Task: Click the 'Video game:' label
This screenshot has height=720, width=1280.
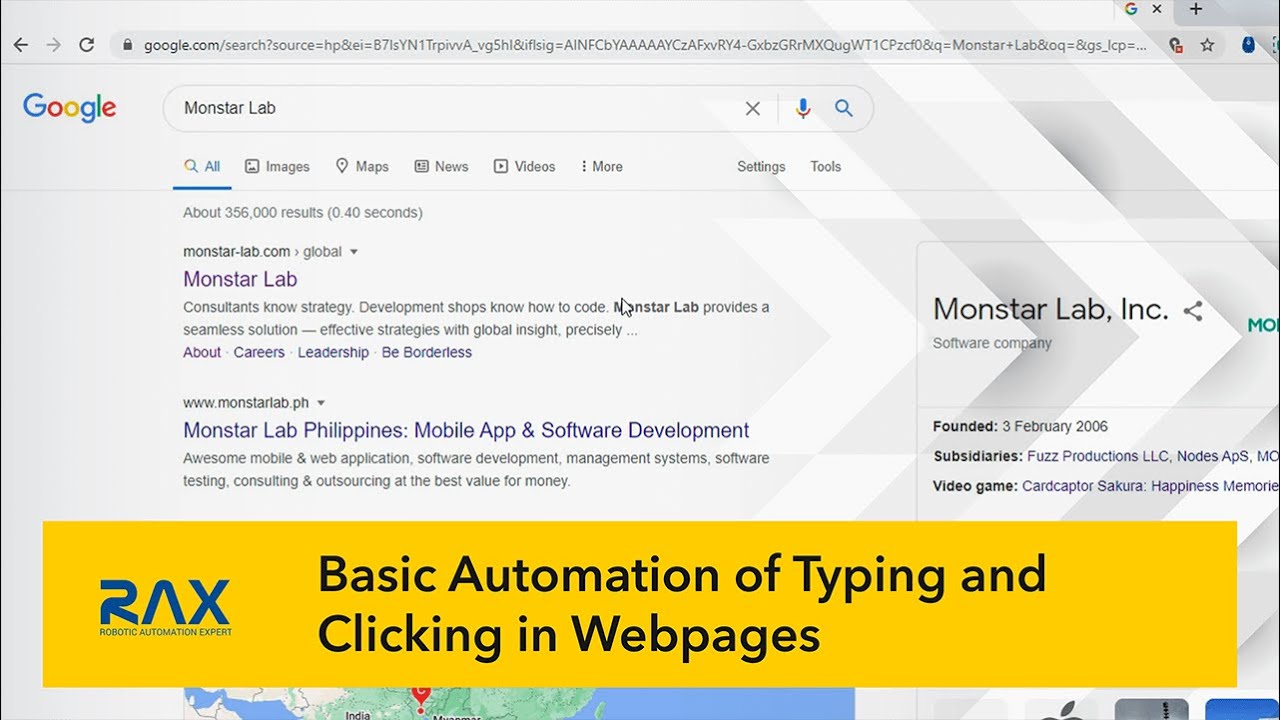Action: [975, 486]
